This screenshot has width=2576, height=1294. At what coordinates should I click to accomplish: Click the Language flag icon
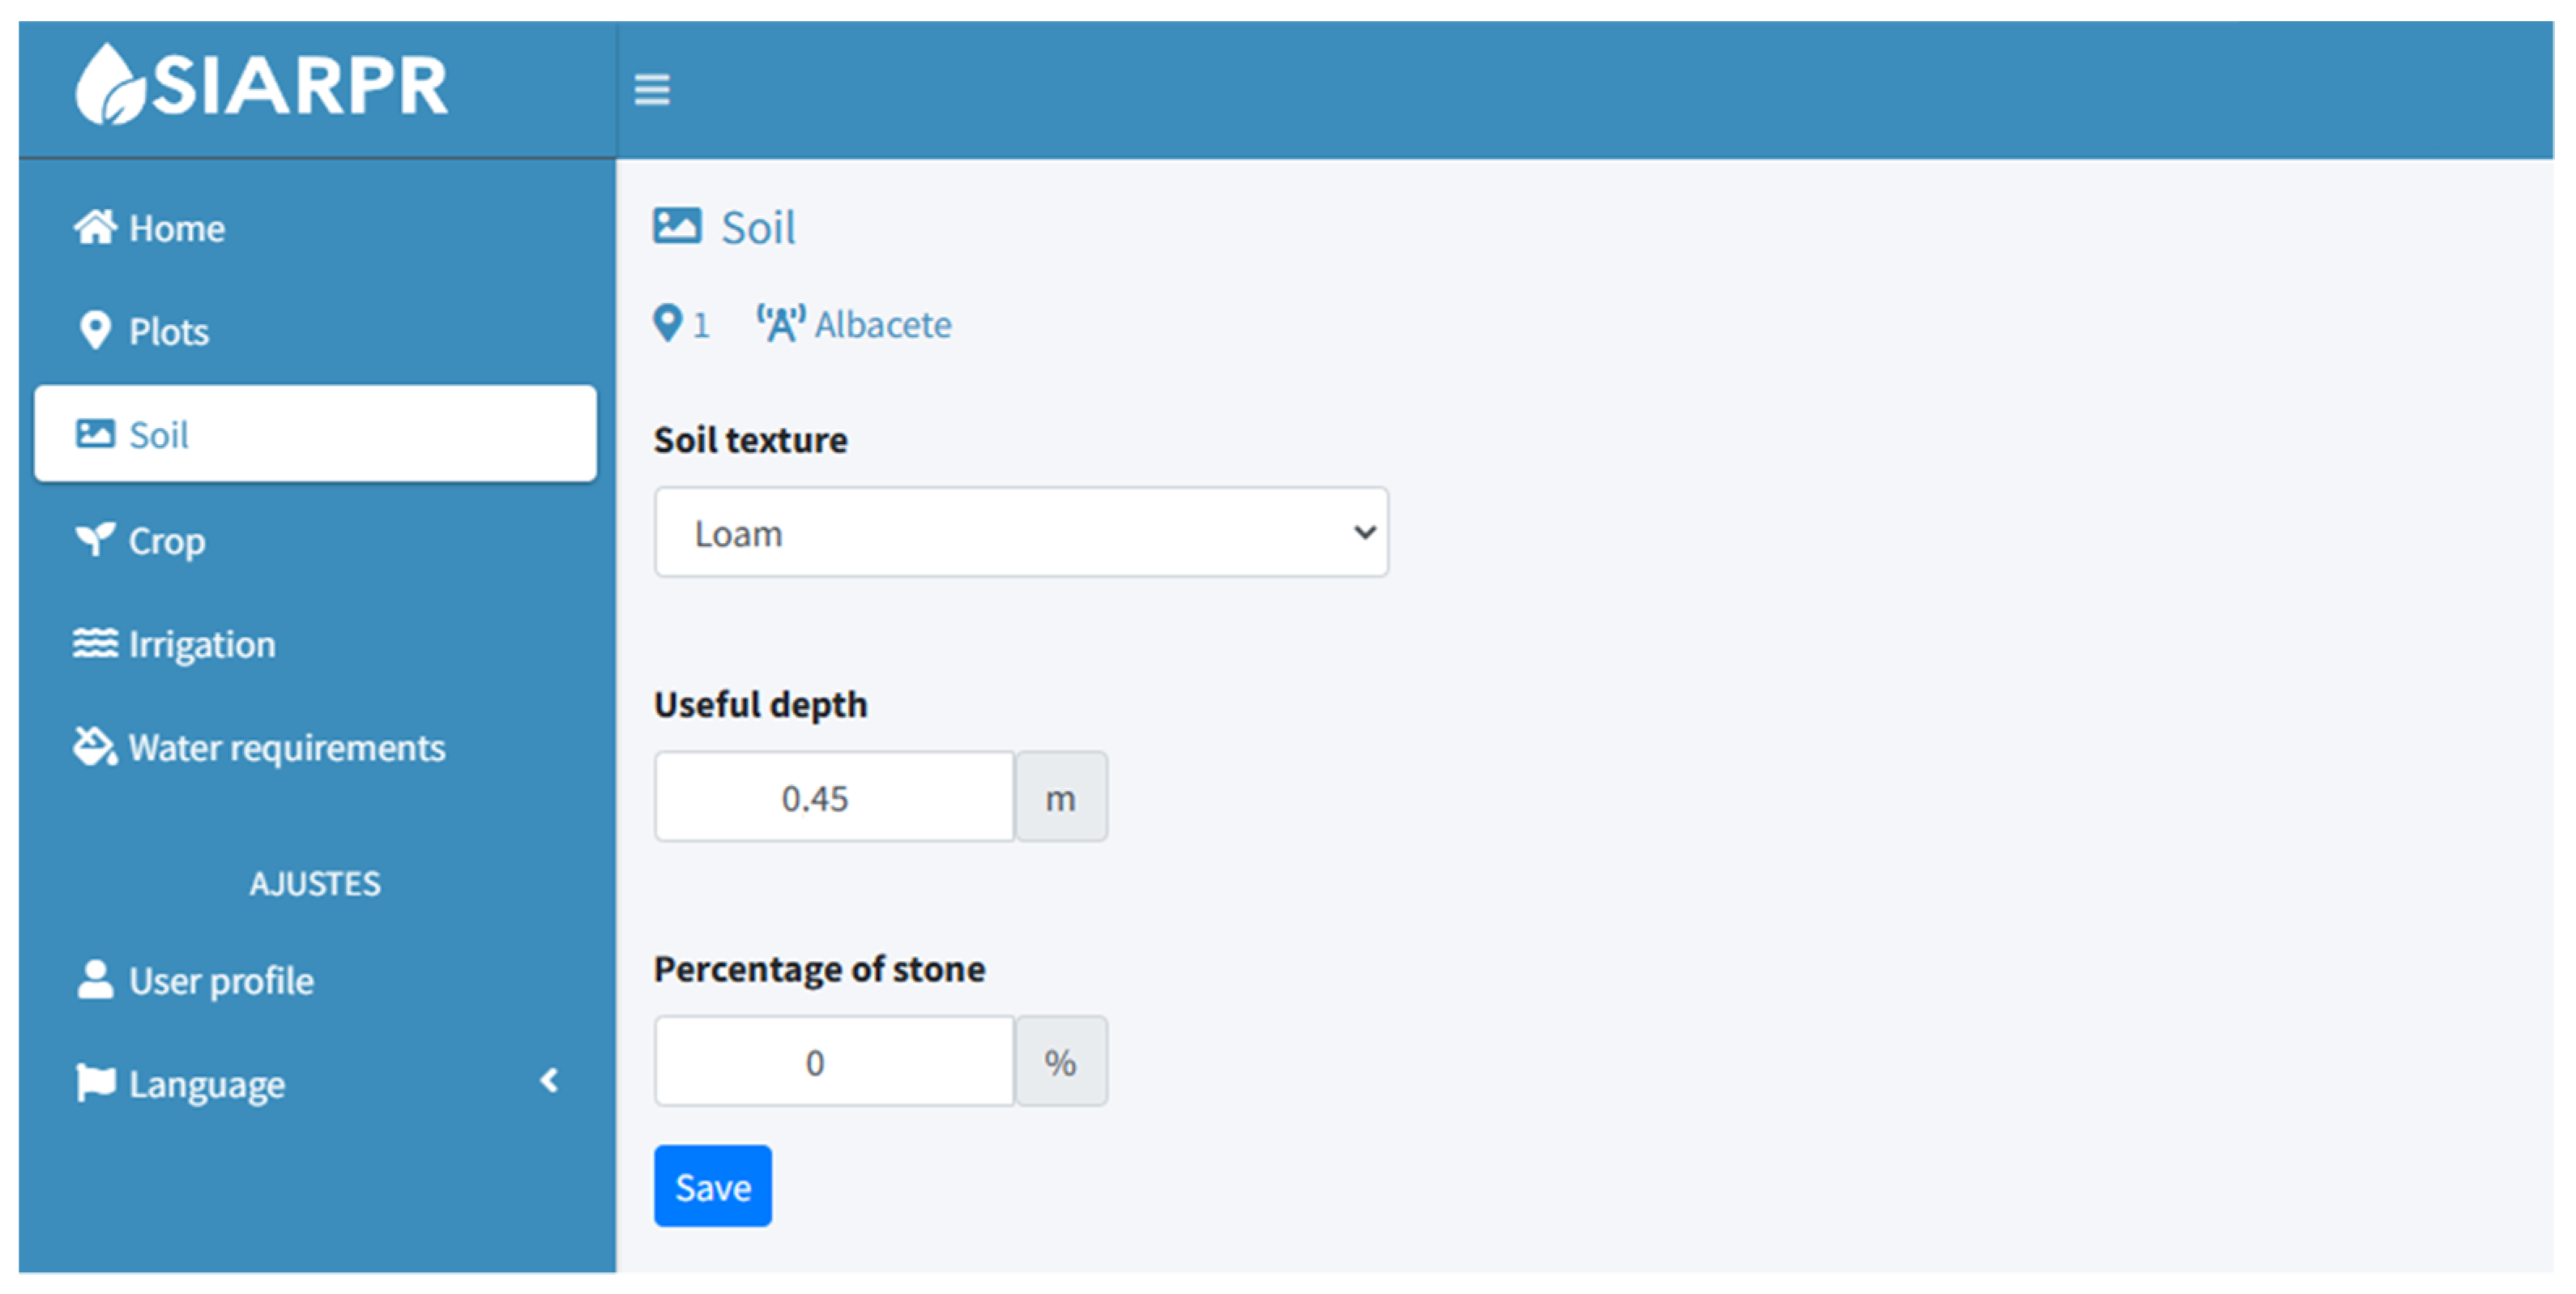click(x=95, y=1083)
